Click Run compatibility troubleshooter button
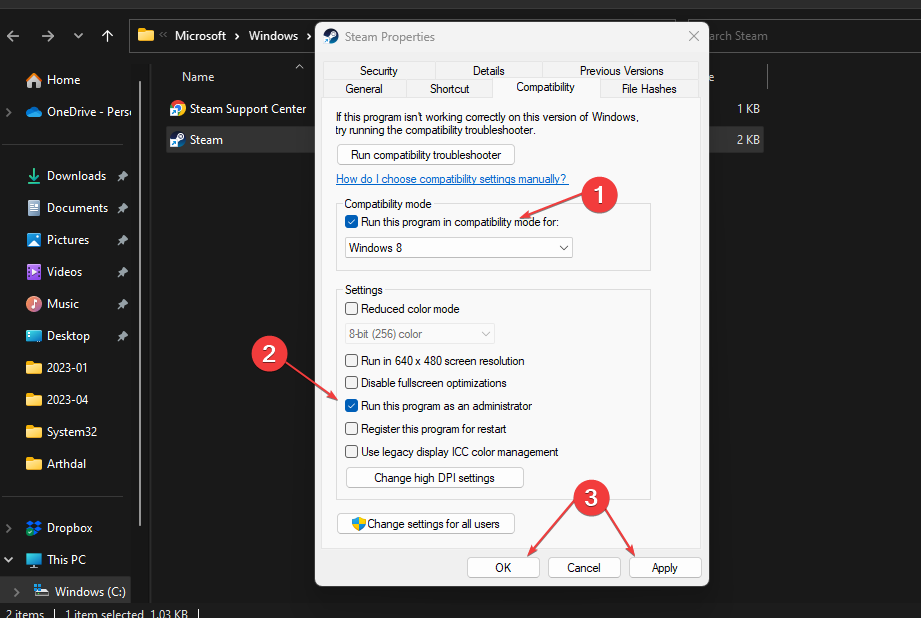The width and height of the screenshot is (921, 618). point(426,155)
